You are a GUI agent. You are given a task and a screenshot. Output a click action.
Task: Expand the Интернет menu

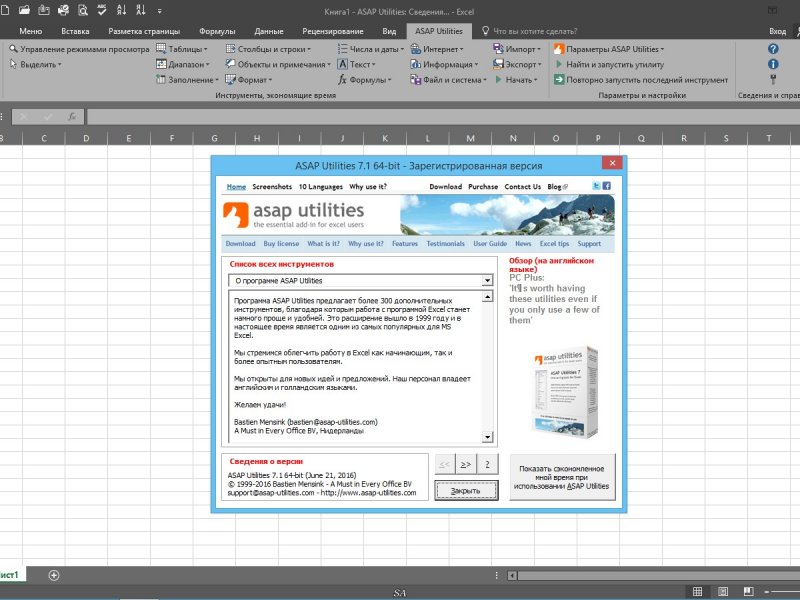pyautogui.click(x=437, y=49)
